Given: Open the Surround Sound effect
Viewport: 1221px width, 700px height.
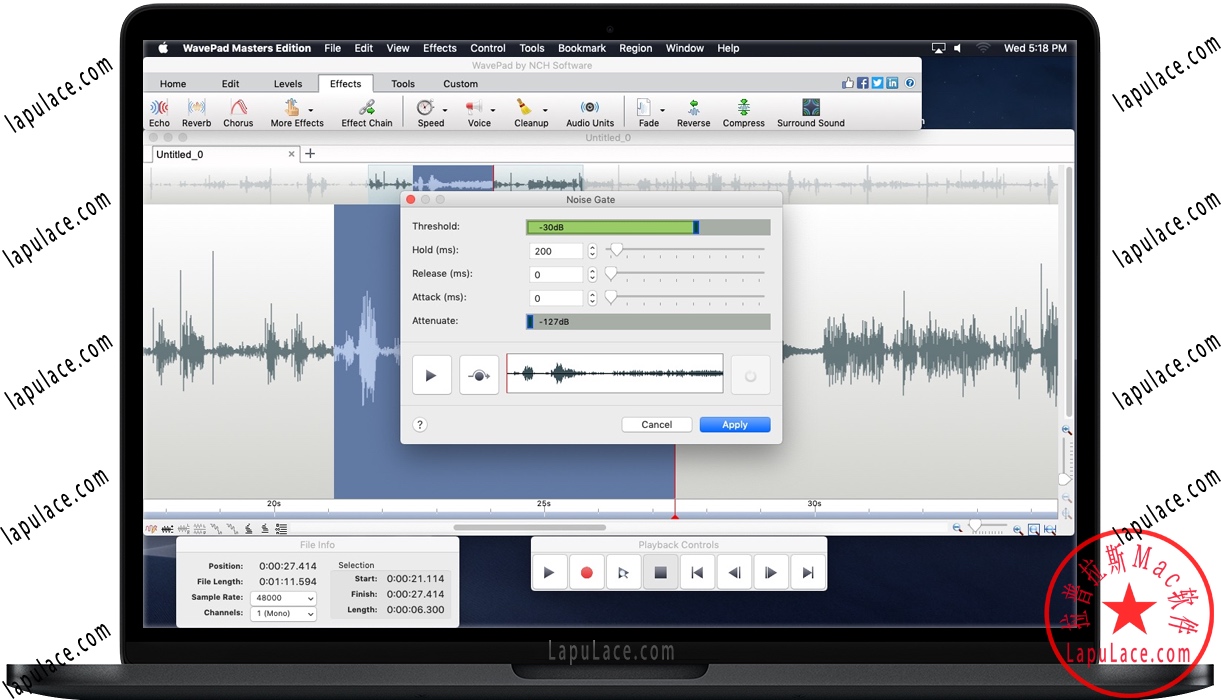Looking at the screenshot, I should pyautogui.click(x=810, y=112).
